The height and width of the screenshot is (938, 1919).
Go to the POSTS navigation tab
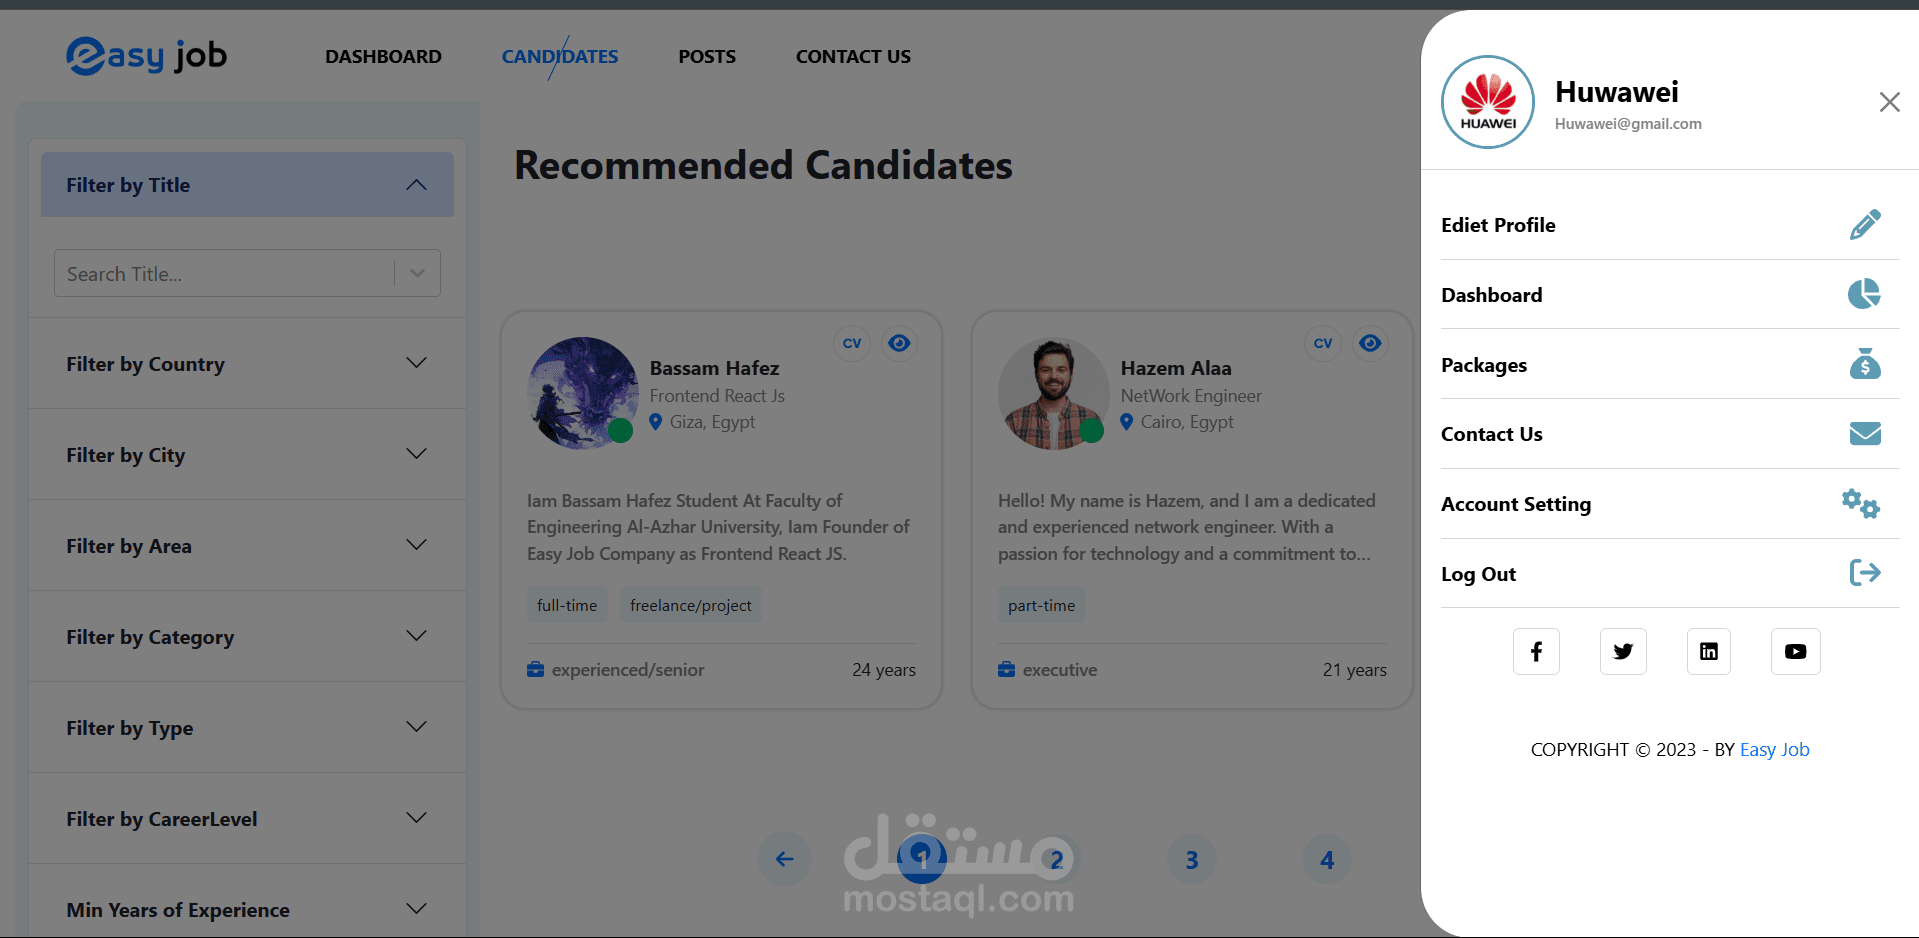[707, 57]
